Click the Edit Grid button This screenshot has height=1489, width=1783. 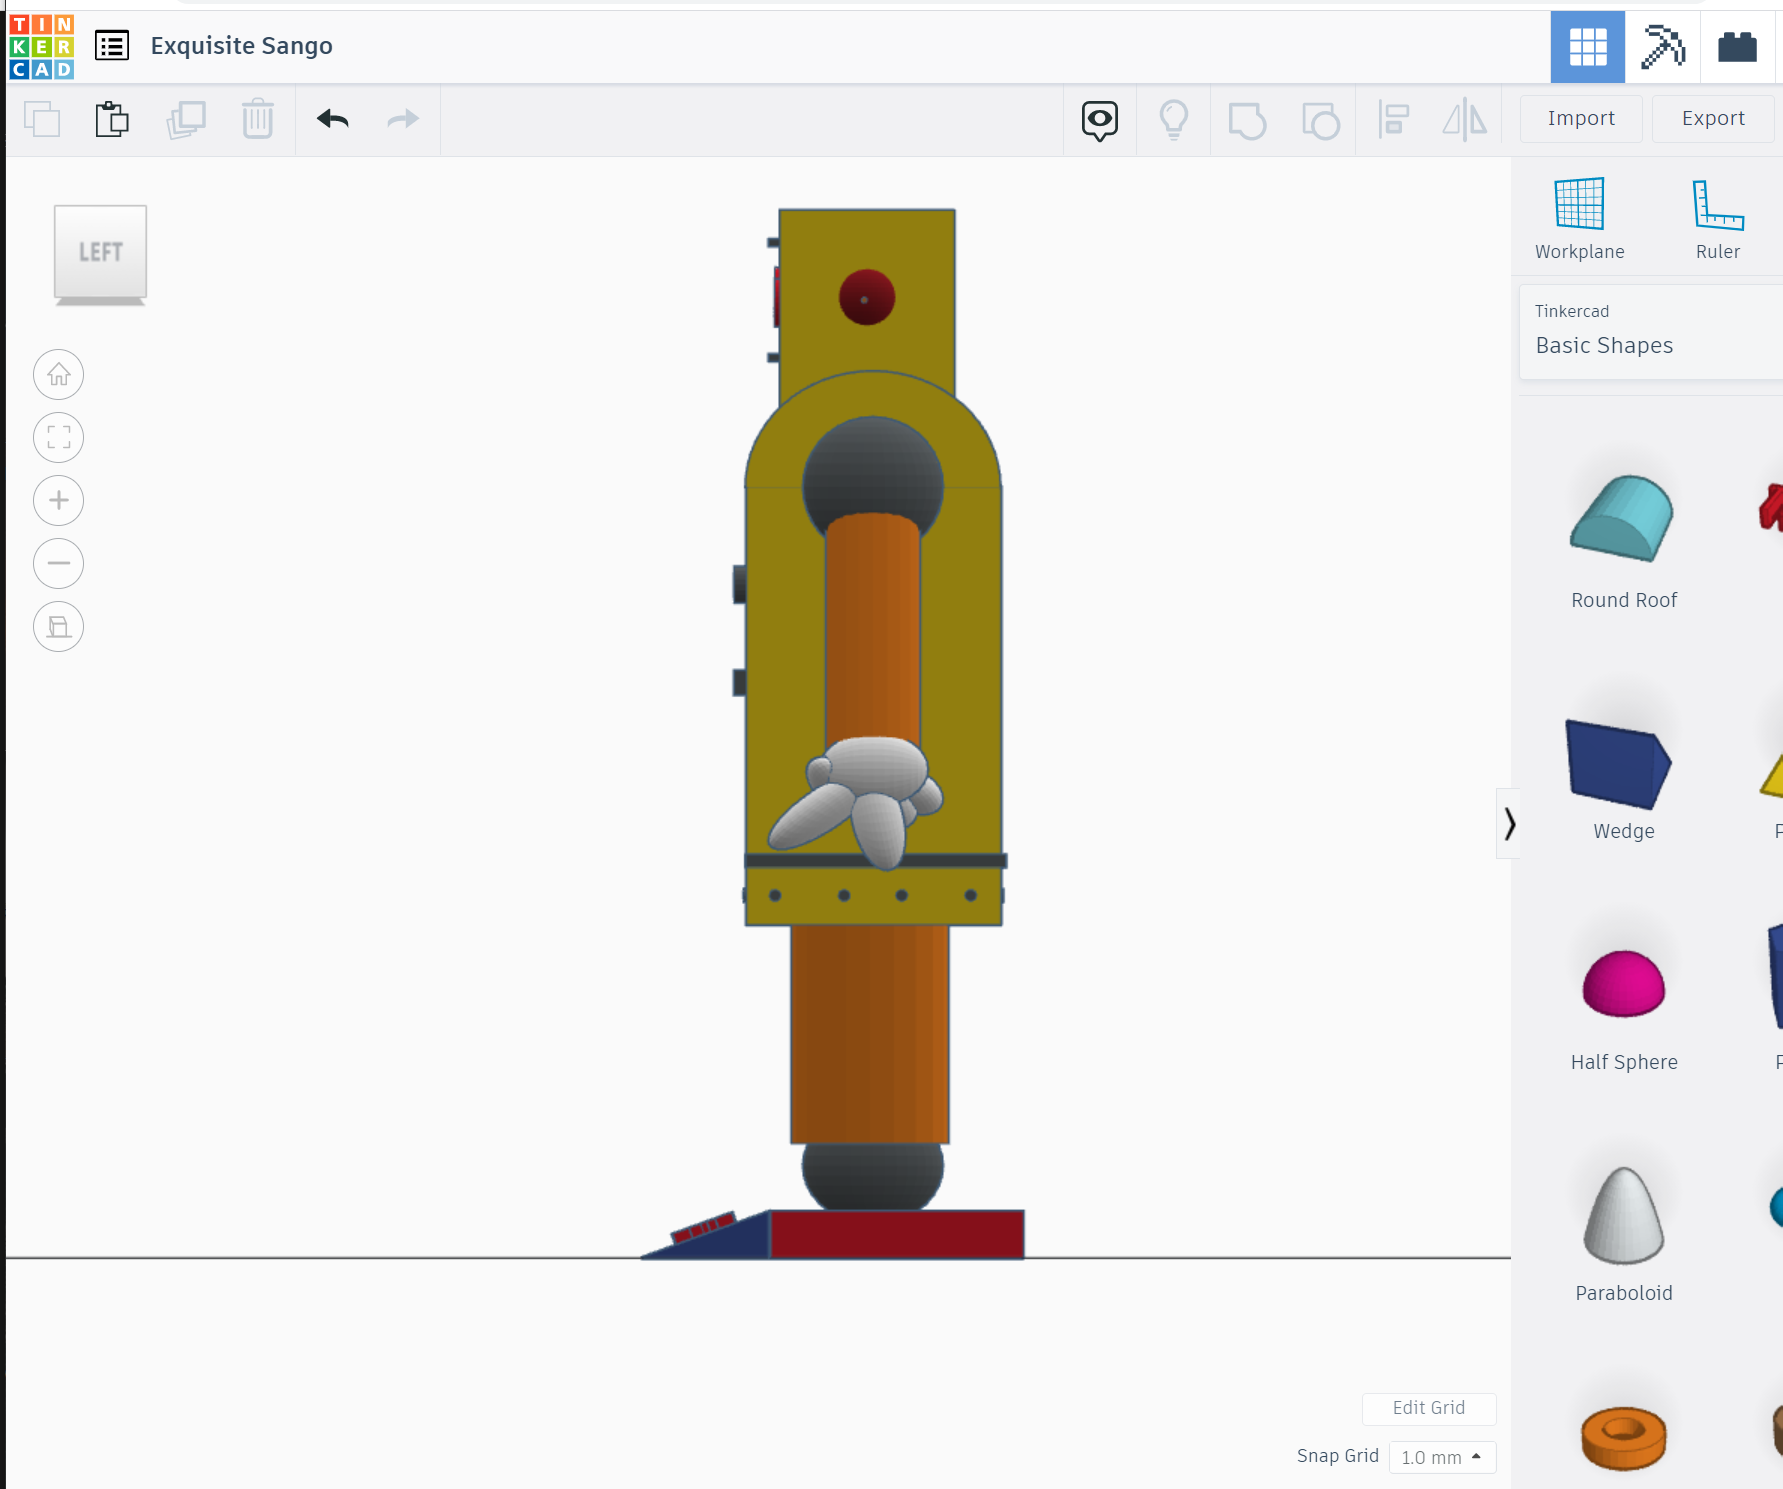click(x=1429, y=1408)
